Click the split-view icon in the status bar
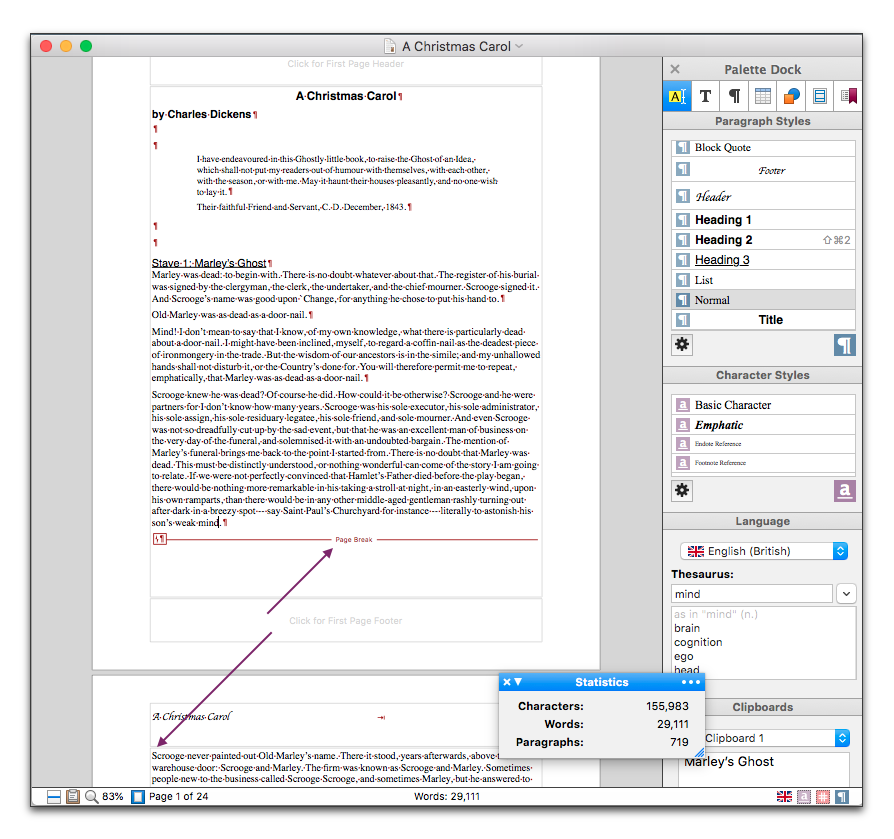Screen dimensions: 894x839 (54, 797)
